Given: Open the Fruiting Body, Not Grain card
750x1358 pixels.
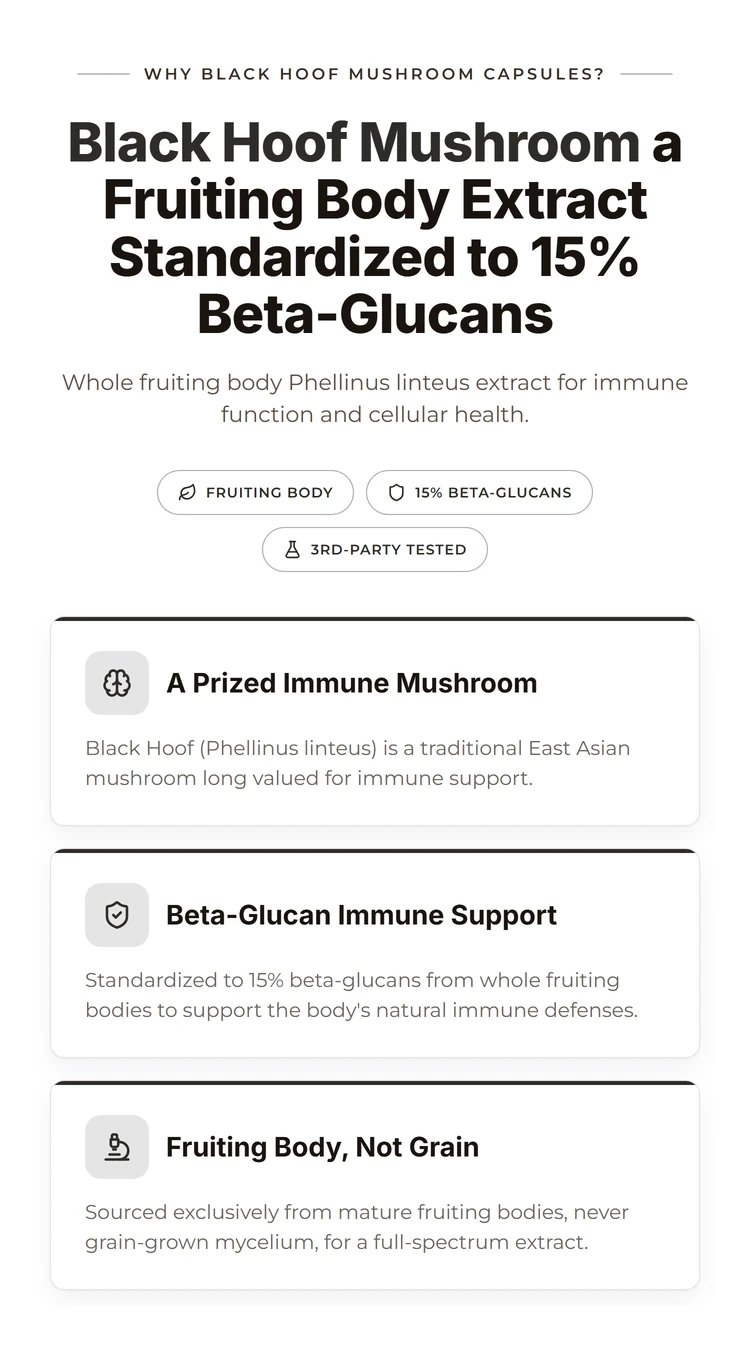Looking at the screenshot, I should tap(375, 1185).
